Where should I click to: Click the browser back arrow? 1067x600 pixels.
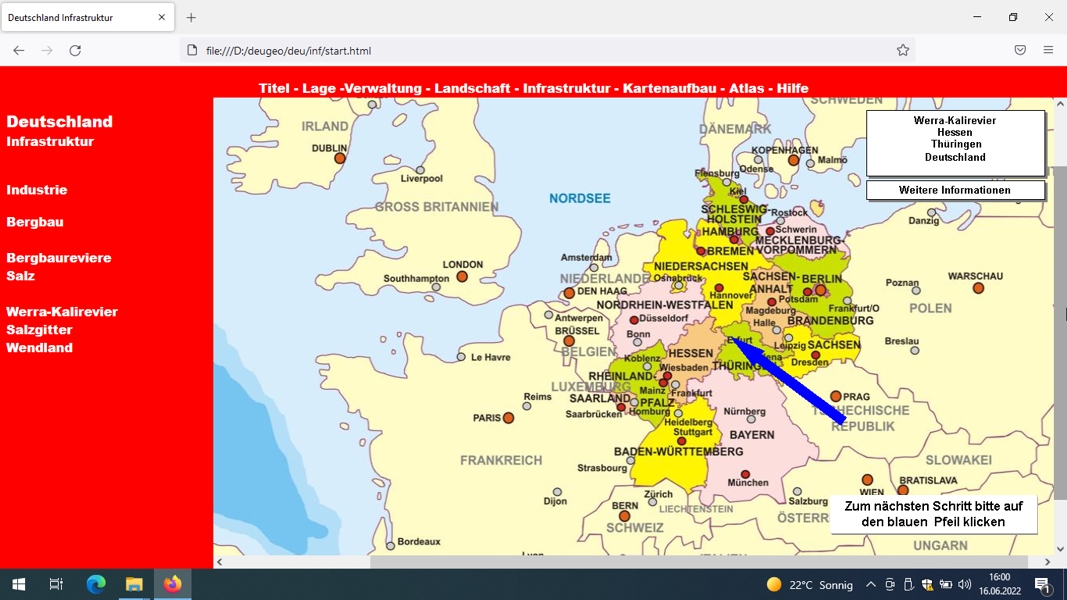coord(18,50)
